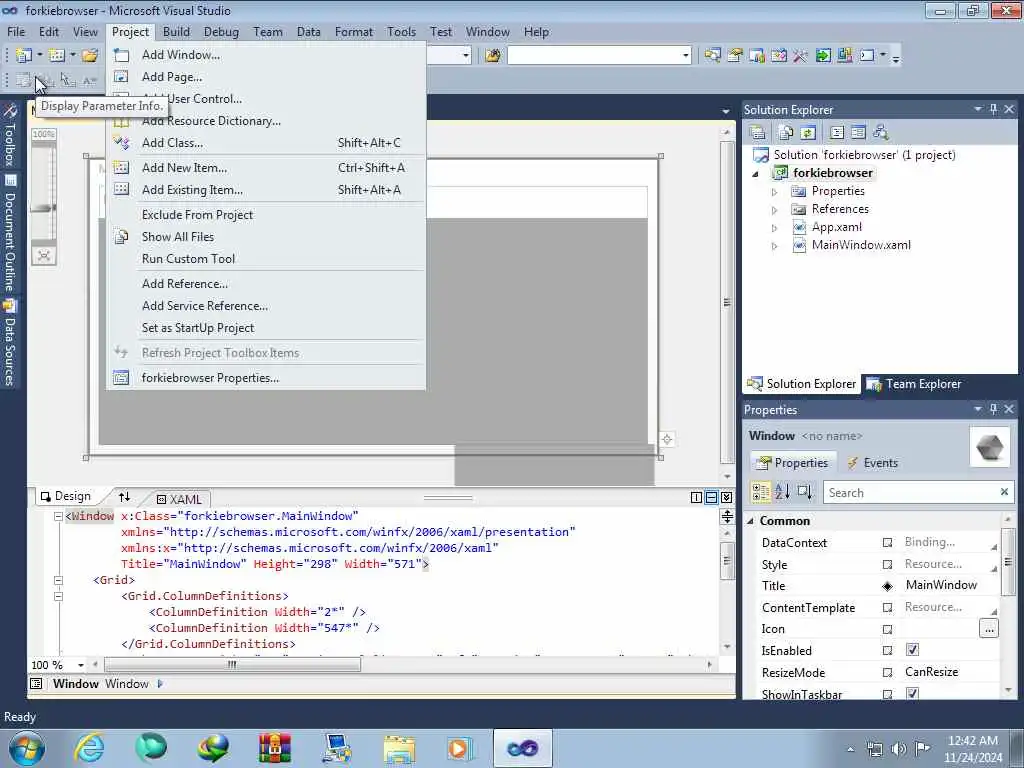Viewport: 1024px width, 768px height.
Task: Collapse the pane with double-chevron icon
Action: (x=726, y=498)
